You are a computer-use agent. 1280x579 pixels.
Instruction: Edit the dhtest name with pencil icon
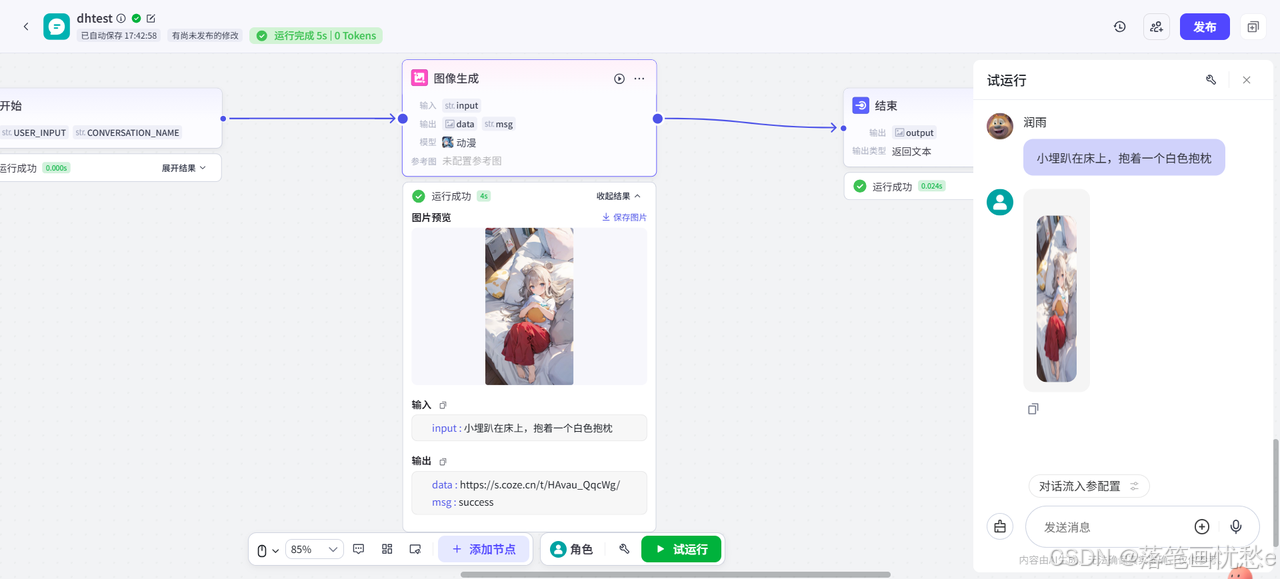tap(151, 18)
